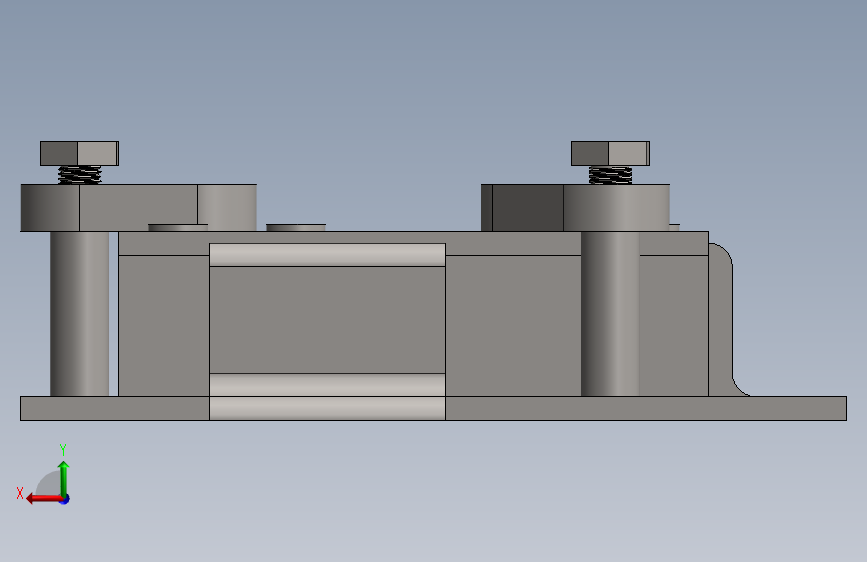Click the blue Z axis dot on triad
The width and height of the screenshot is (867, 562).
tap(65, 499)
